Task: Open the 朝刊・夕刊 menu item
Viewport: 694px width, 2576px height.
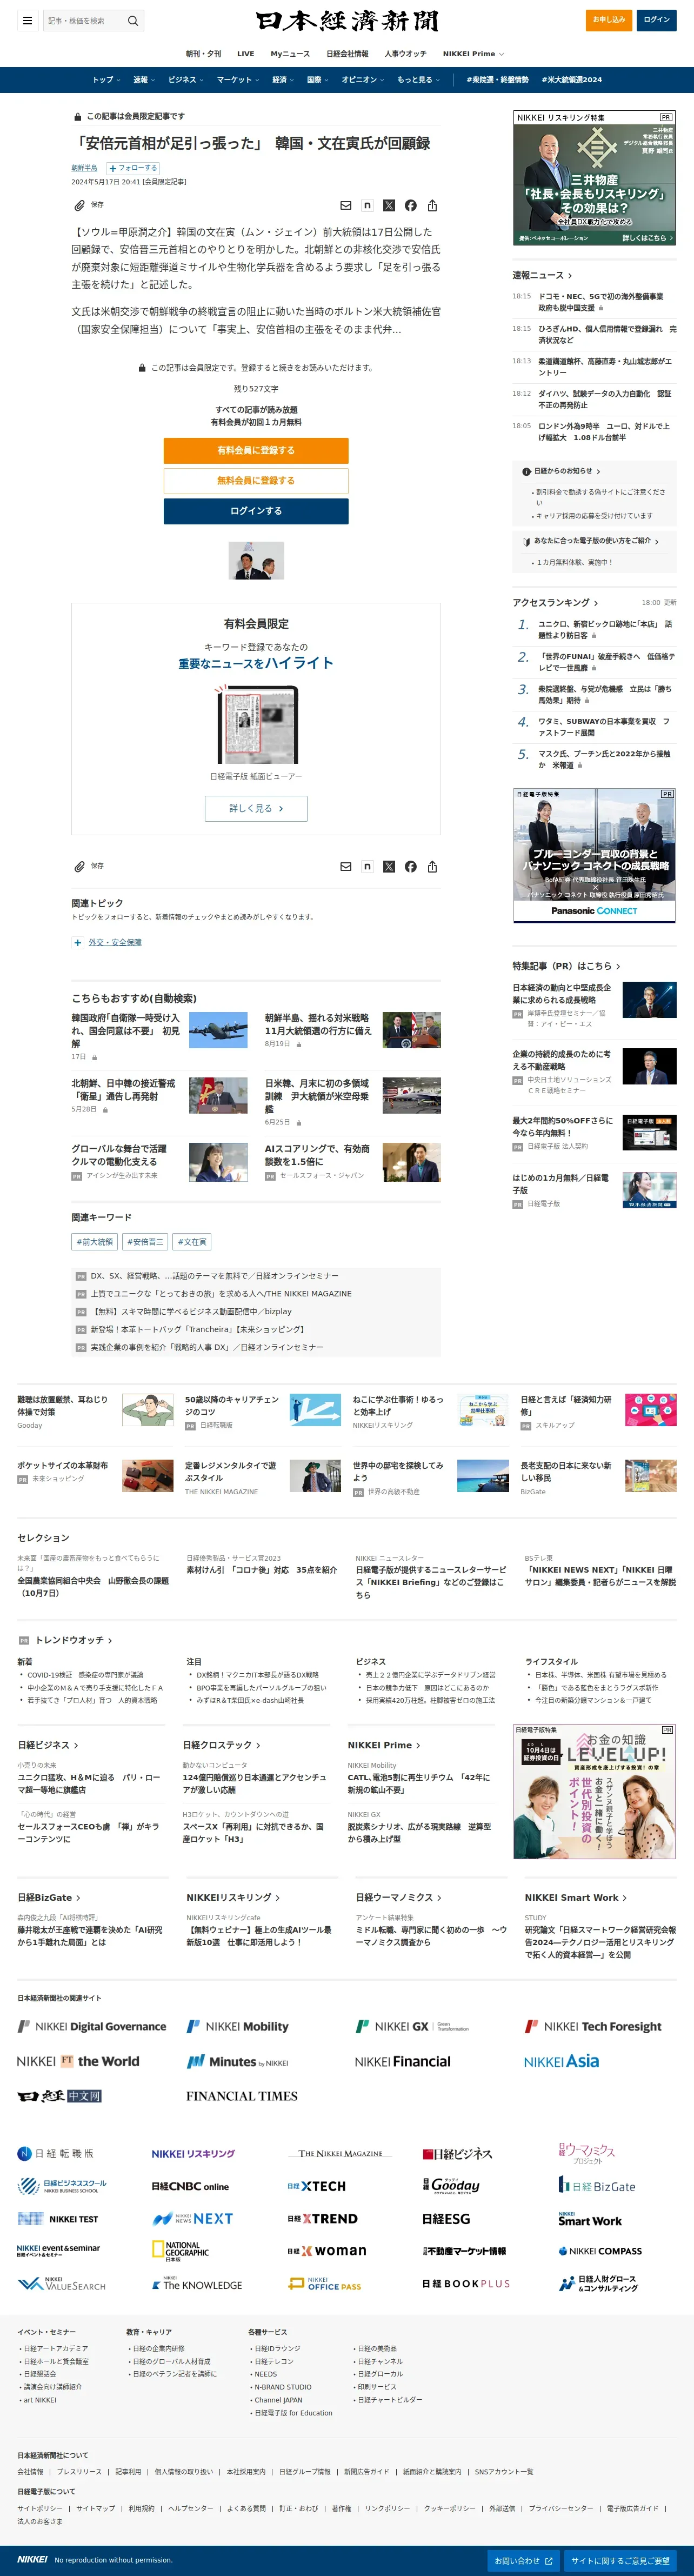Action: point(203,54)
